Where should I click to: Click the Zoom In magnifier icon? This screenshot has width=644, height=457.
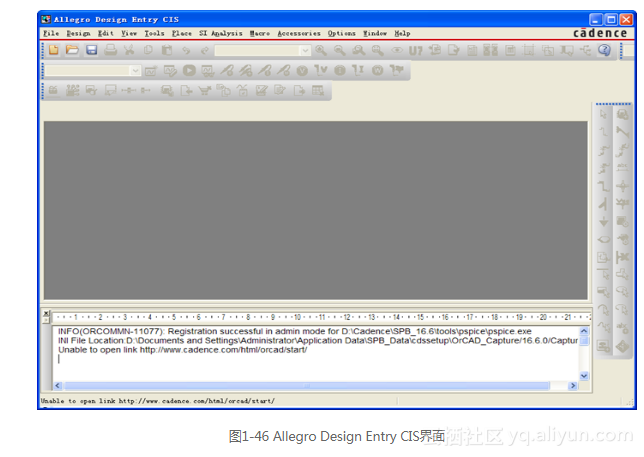tap(322, 50)
